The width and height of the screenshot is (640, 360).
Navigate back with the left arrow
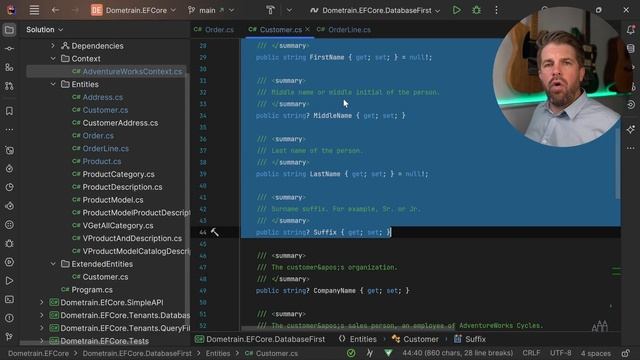point(55,10)
